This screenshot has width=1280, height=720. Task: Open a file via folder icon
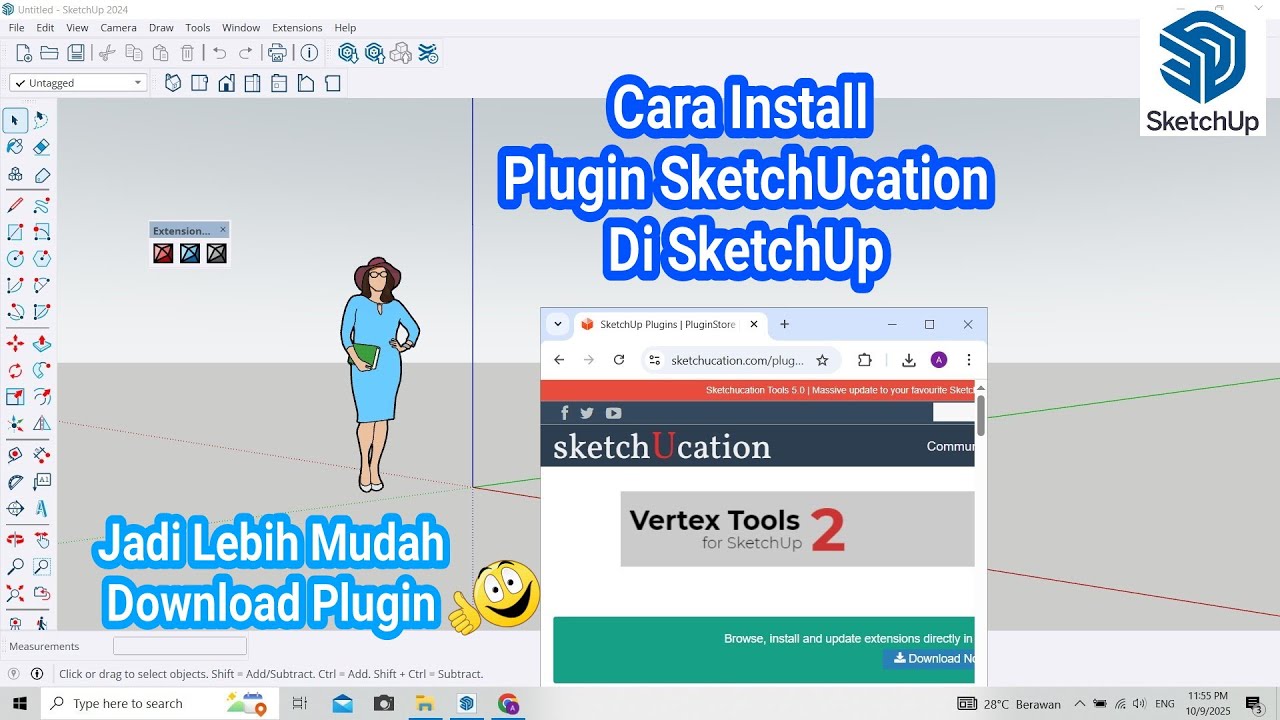coord(48,53)
